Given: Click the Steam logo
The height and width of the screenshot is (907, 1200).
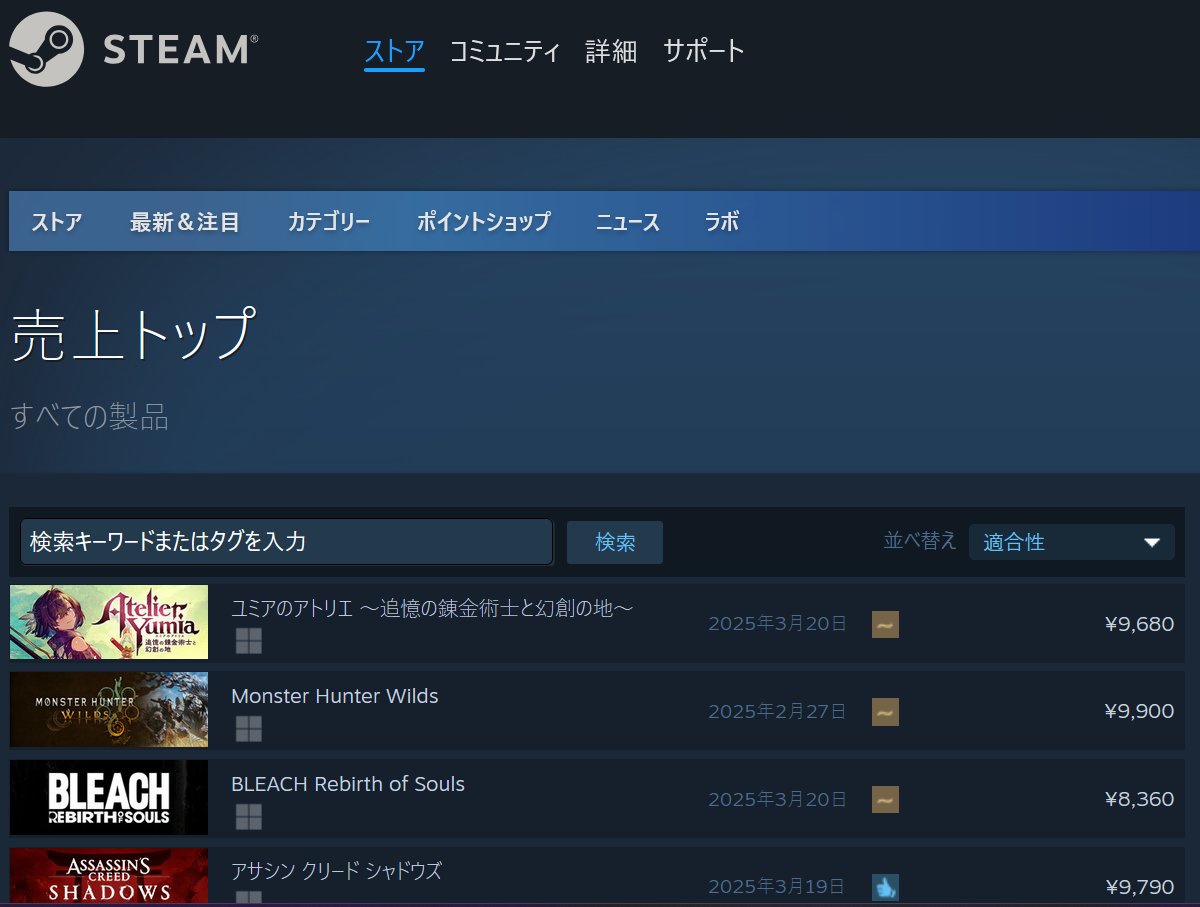Looking at the screenshot, I should tap(134, 49).
